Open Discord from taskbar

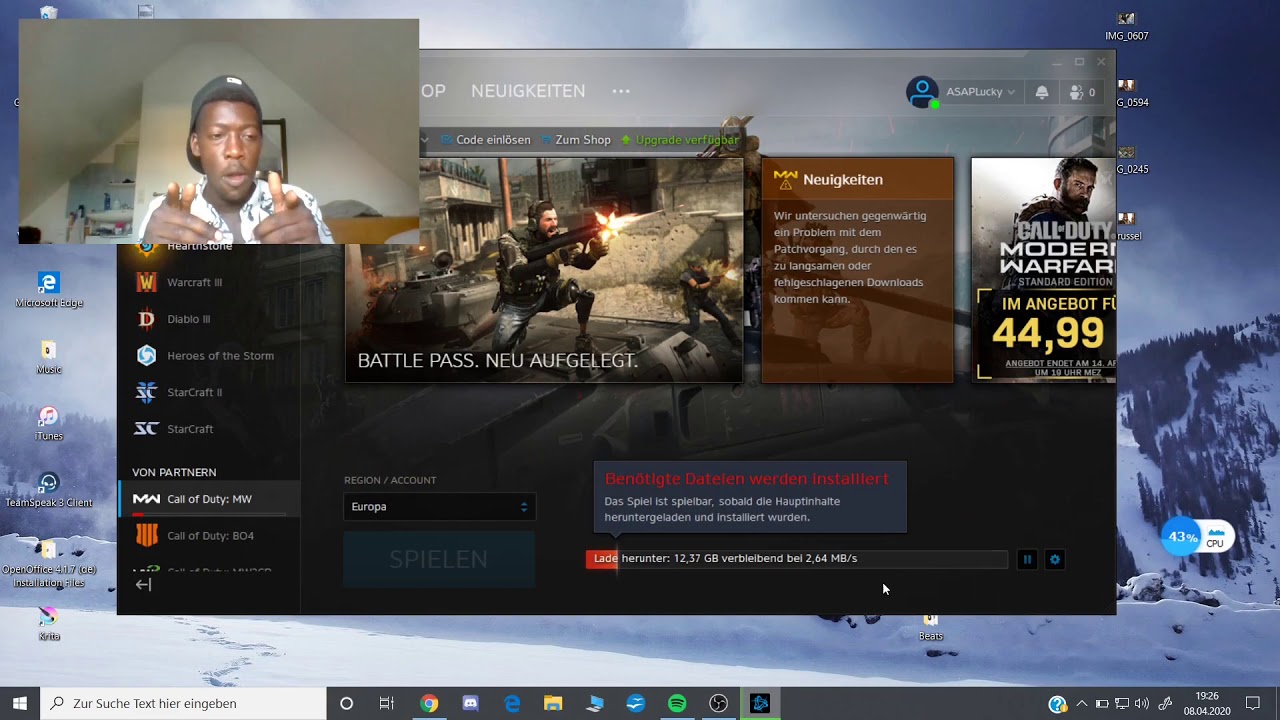pyautogui.click(x=470, y=704)
